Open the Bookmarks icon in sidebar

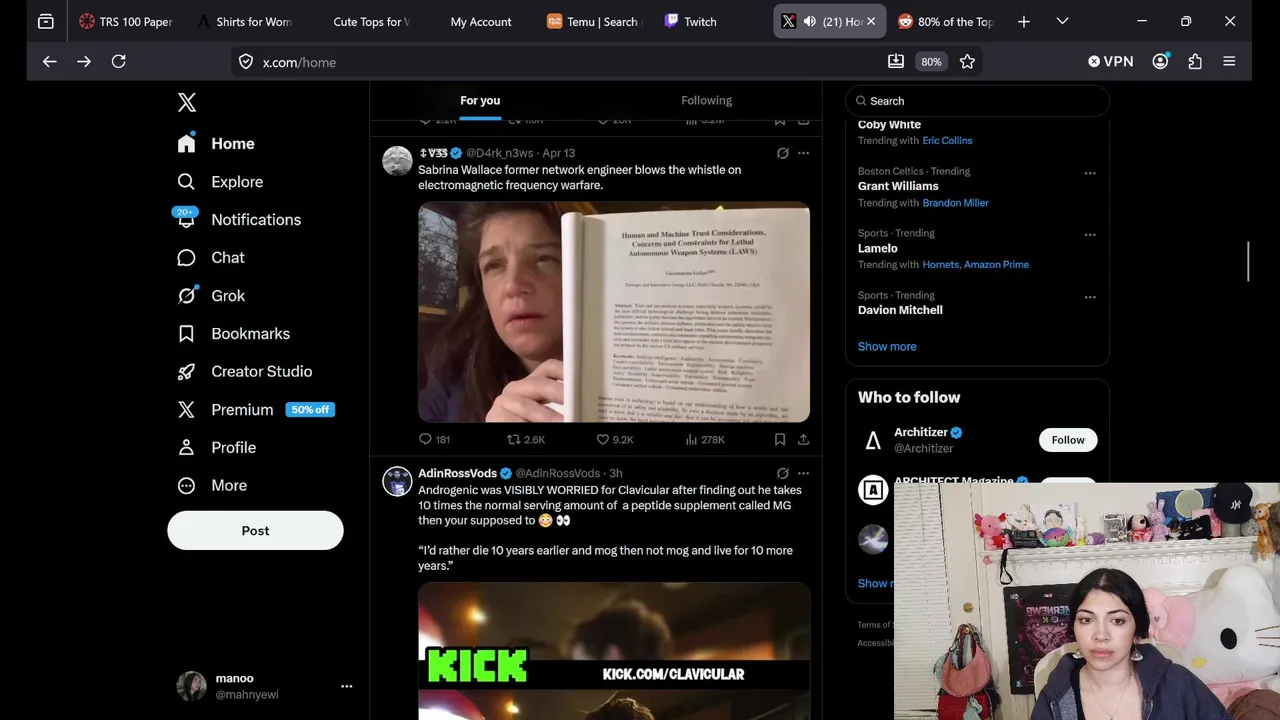pos(186,333)
